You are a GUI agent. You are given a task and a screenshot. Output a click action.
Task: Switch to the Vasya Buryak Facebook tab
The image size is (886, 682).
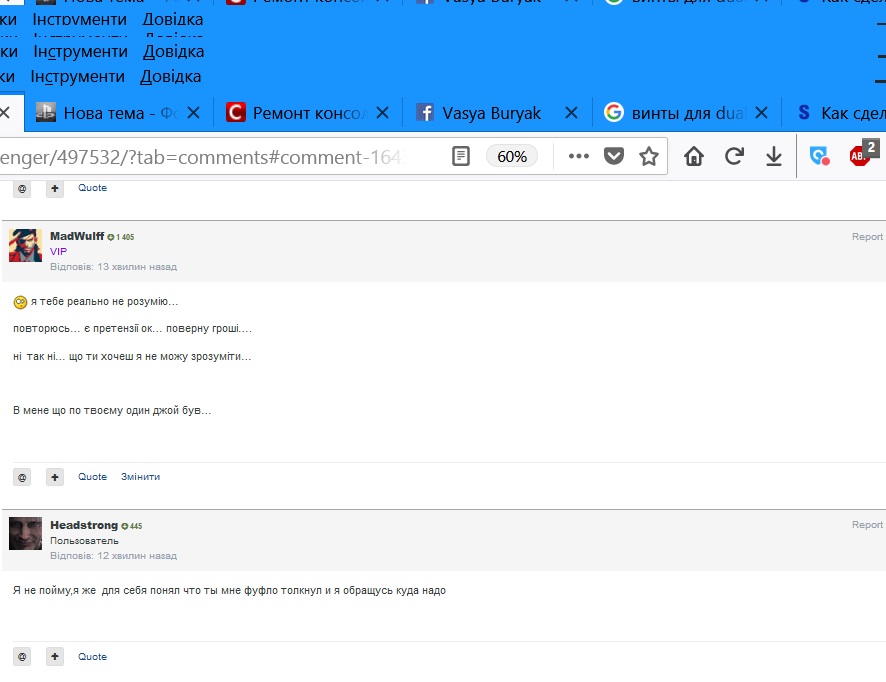point(491,113)
